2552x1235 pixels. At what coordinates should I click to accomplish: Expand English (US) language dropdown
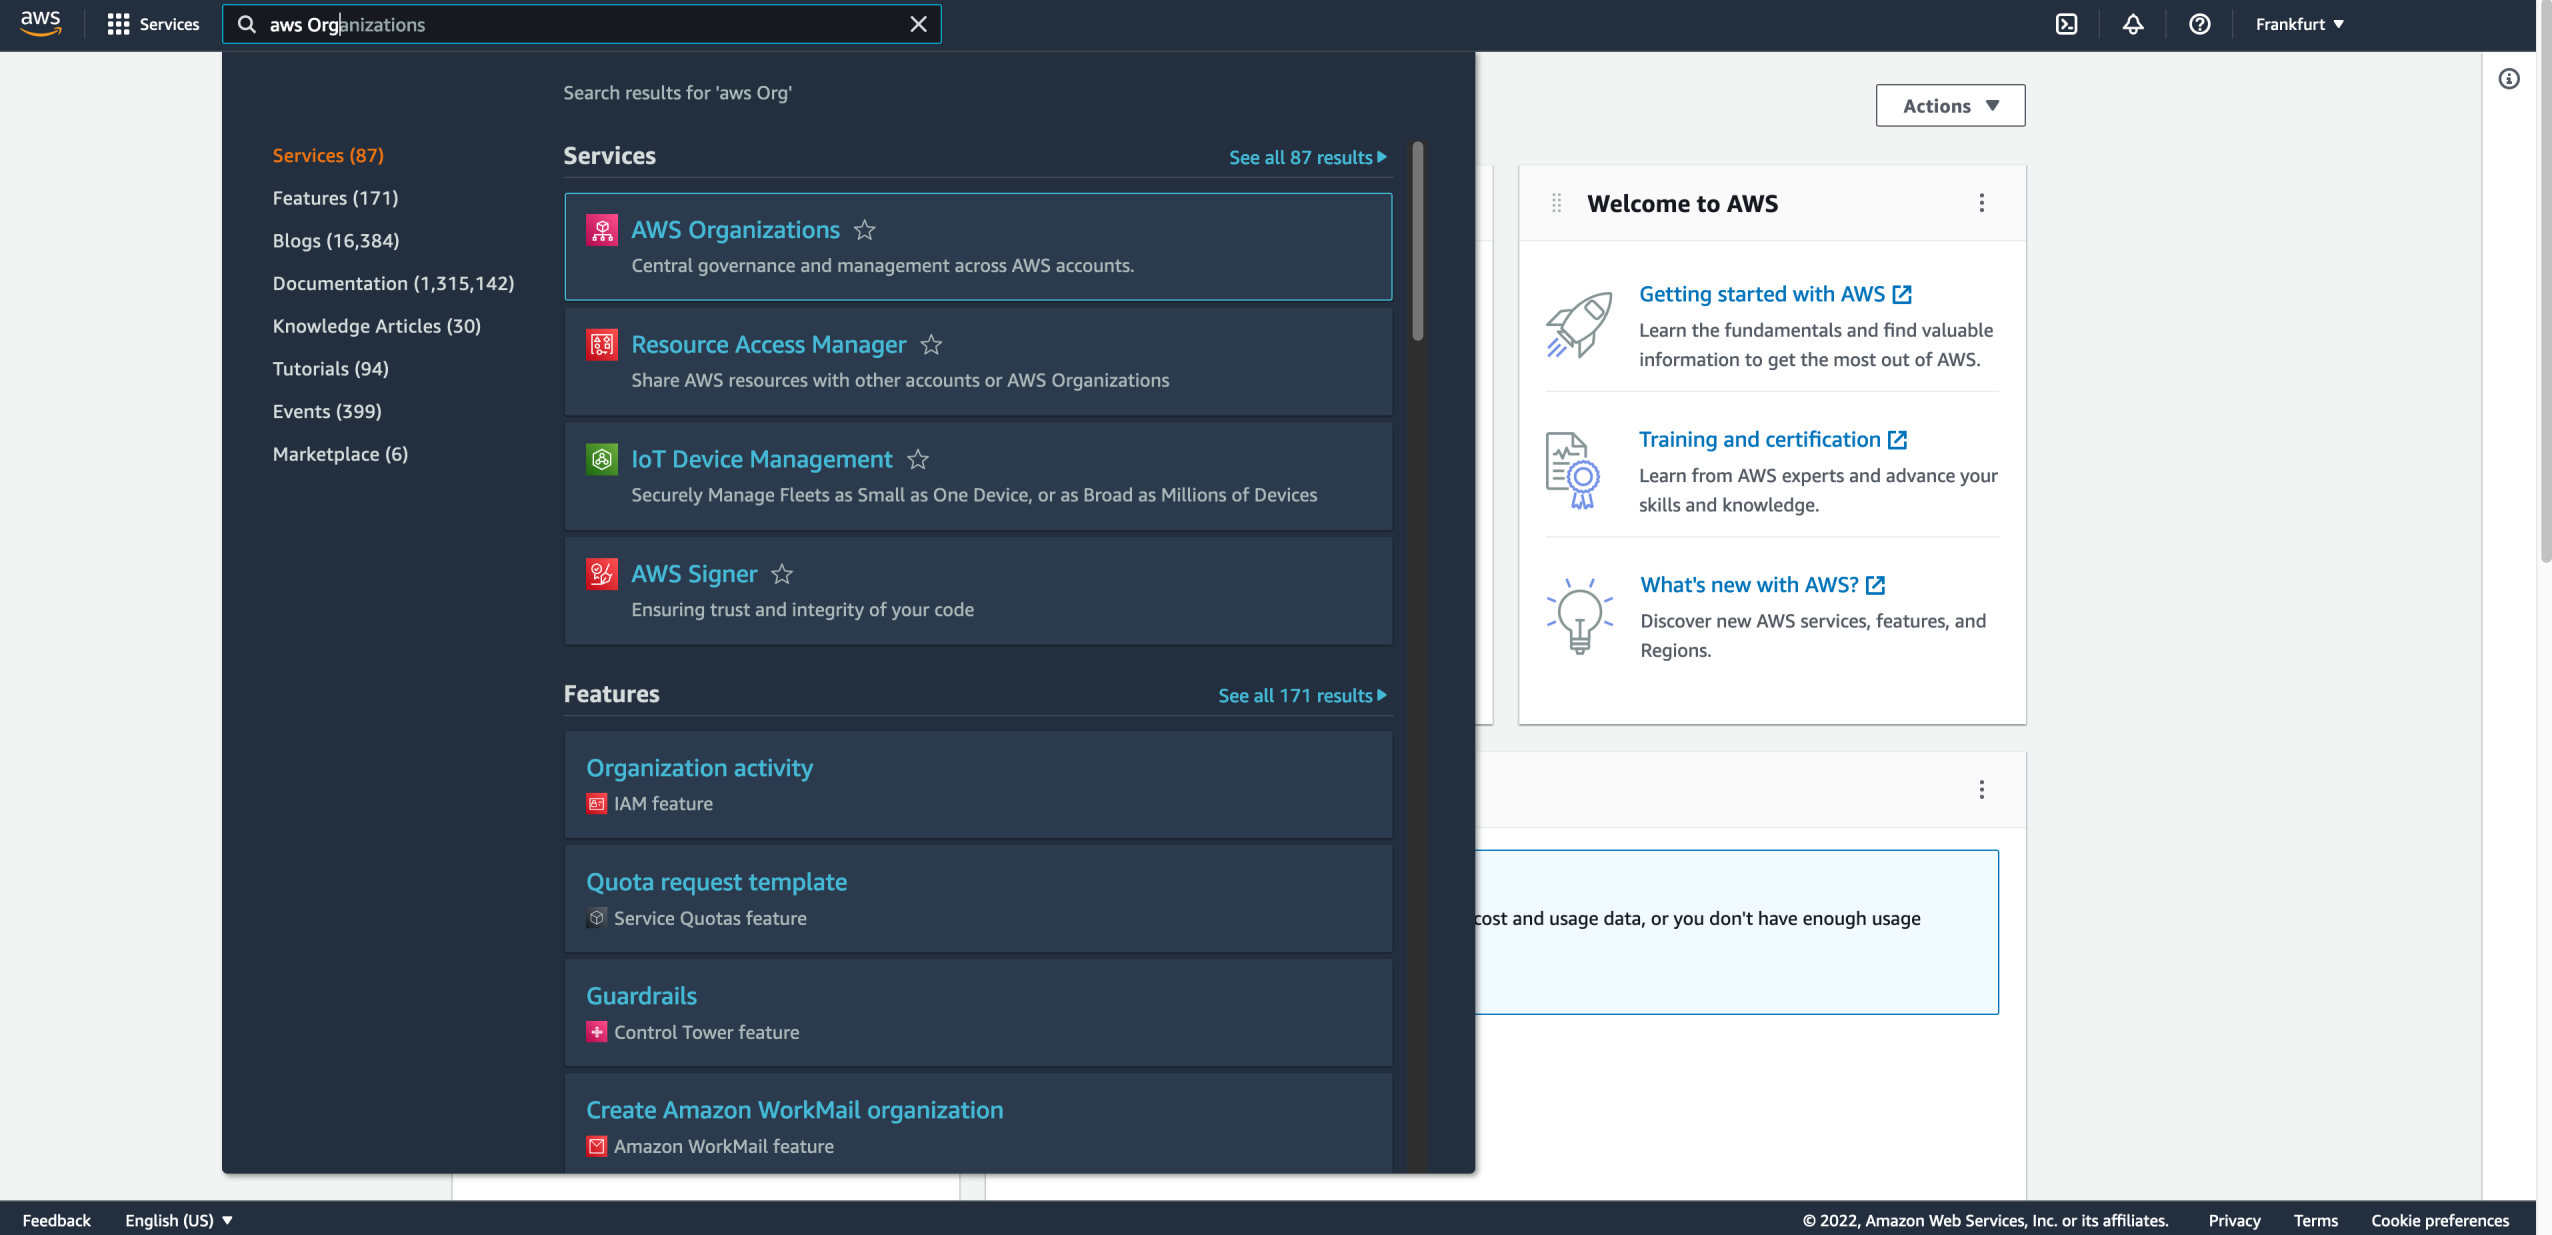[x=179, y=1221]
